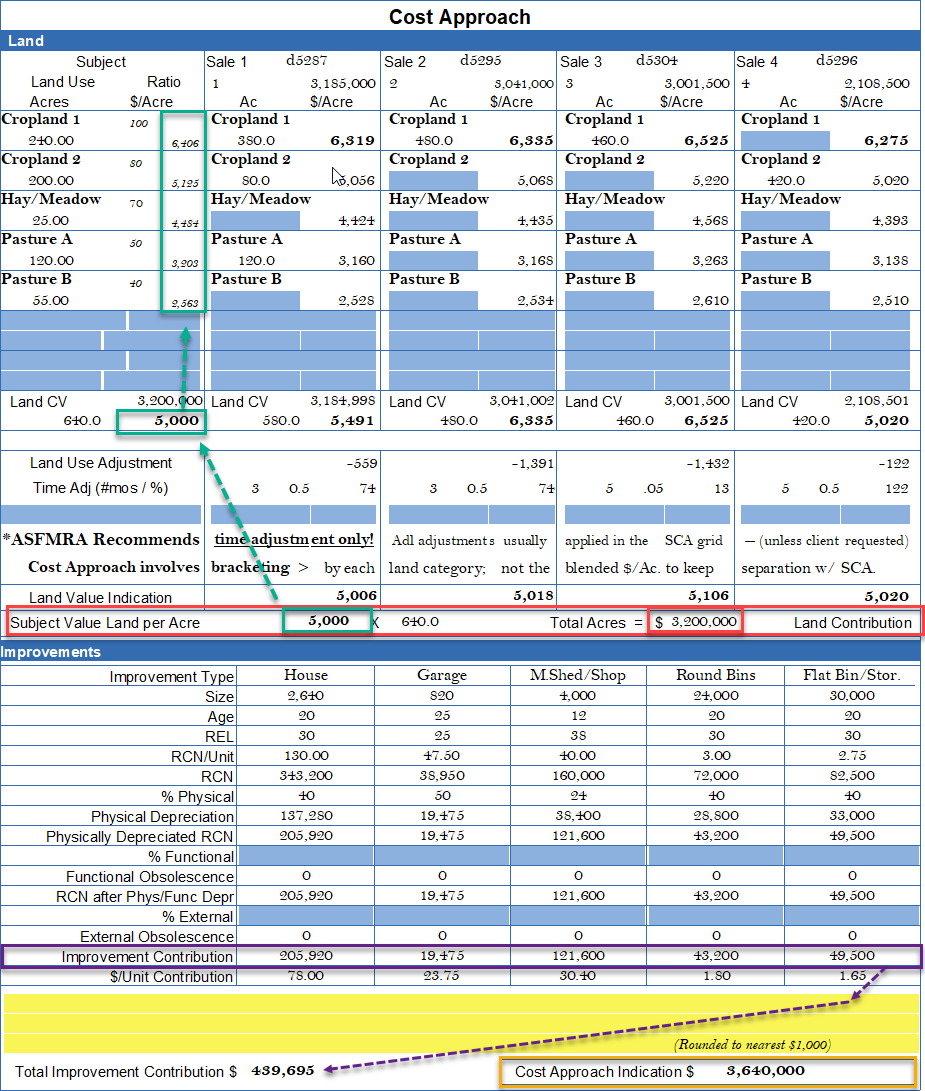This screenshot has height=1091, width=925.
Task: Select Subject Value Land per Acre 5,000
Action: [x=328, y=621]
